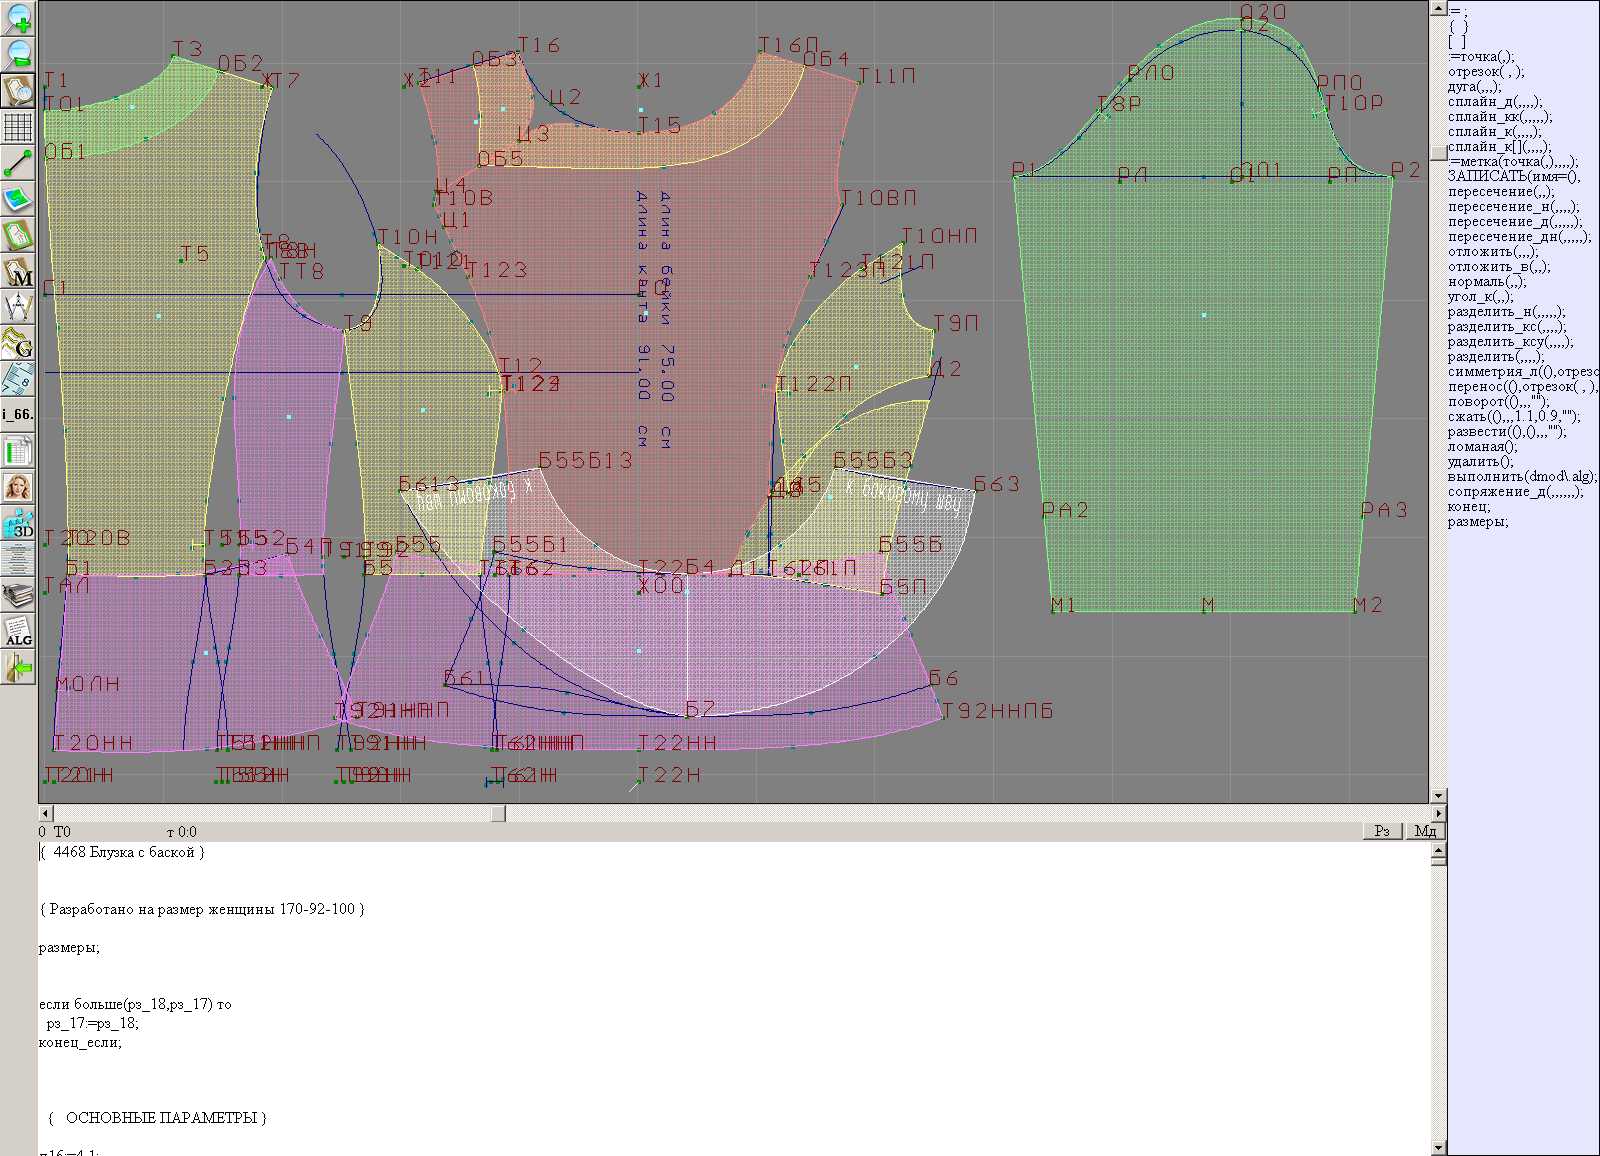Click in code editor on 'размеры;' line
This screenshot has width=1600, height=1156.
(70, 948)
